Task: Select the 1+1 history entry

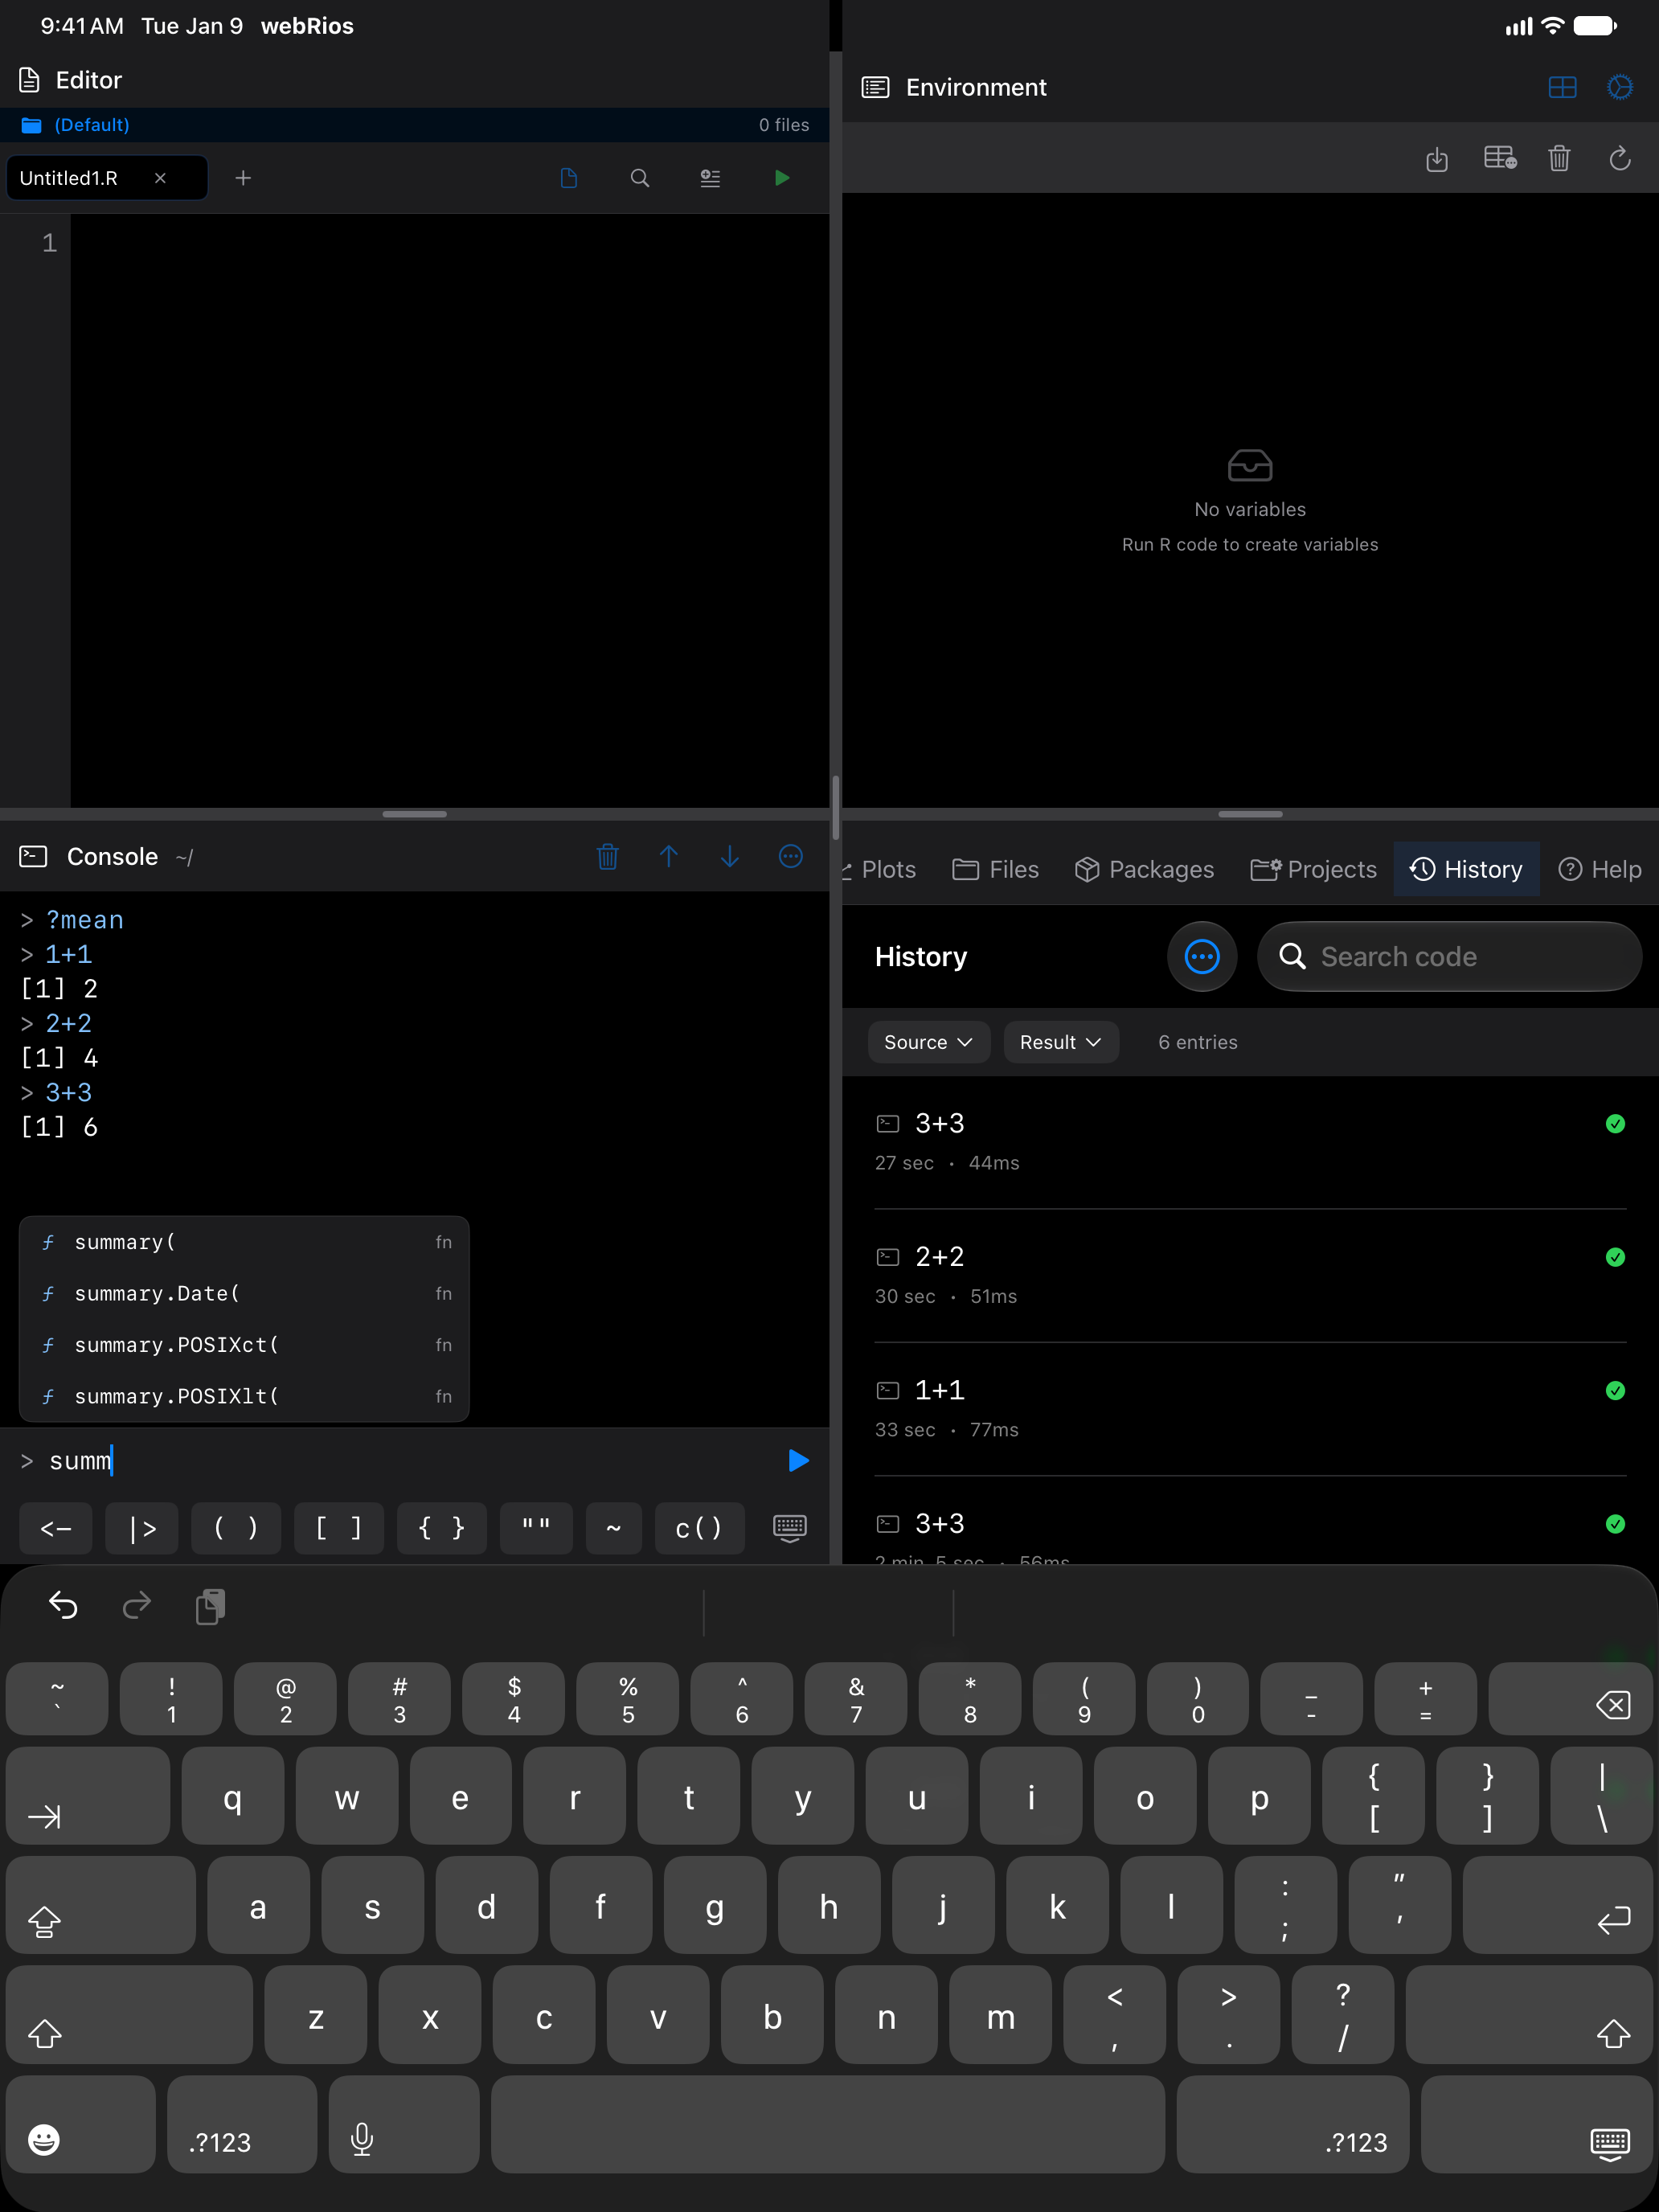Action: 1250,1409
